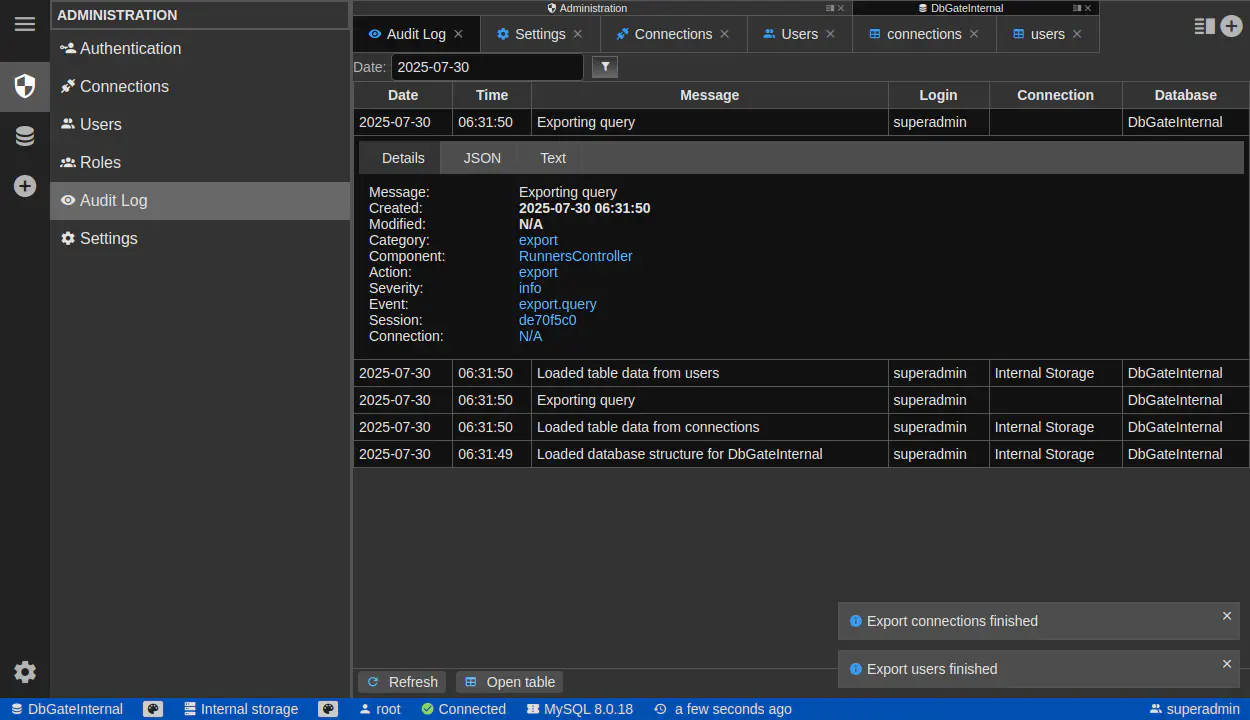
Task: Select the Administration shield icon in sidebar
Action: 25,86
